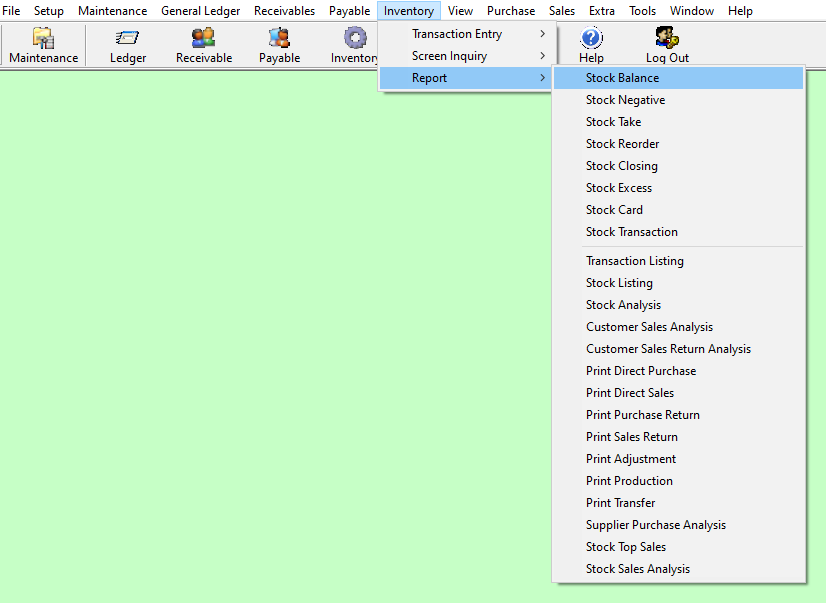
Task: Click the Inventory gear toolbar icon
Action: [x=353, y=45]
